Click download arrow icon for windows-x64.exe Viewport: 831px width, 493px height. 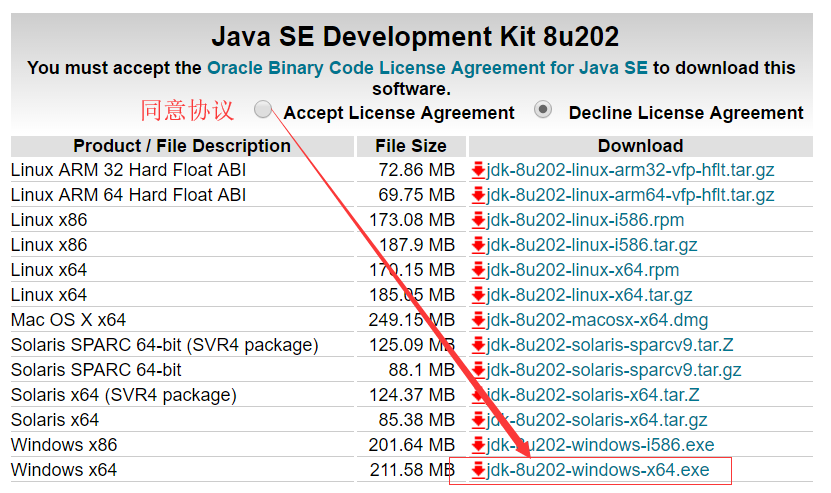click(x=479, y=470)
